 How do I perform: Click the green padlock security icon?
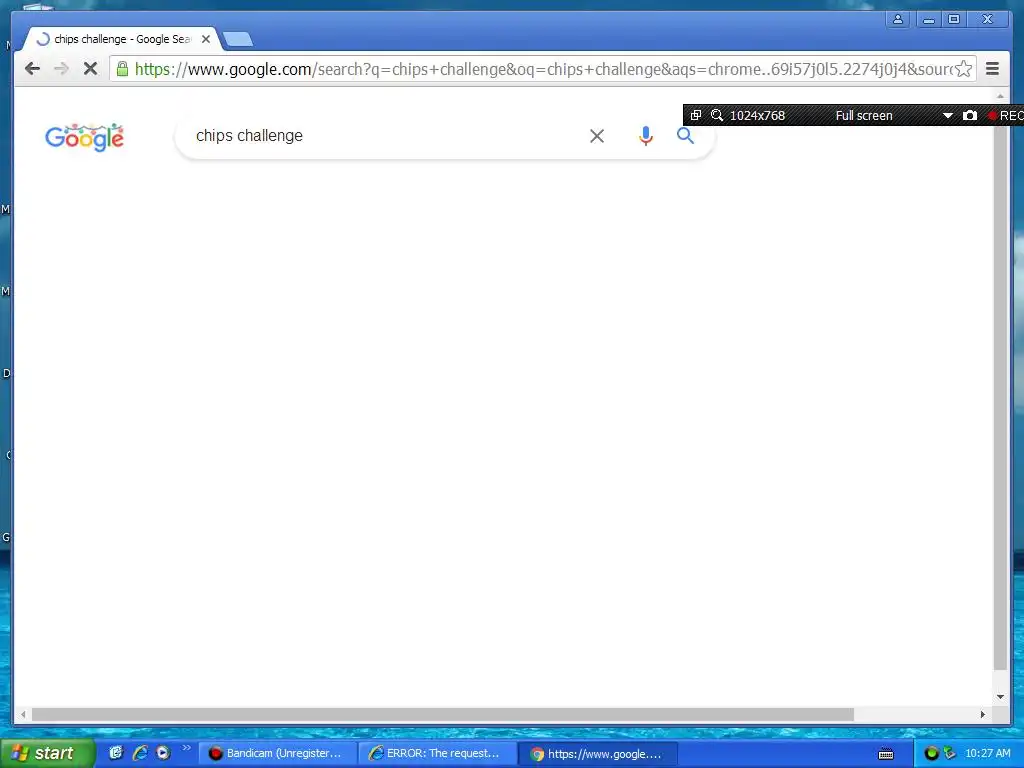coord(122,69)
